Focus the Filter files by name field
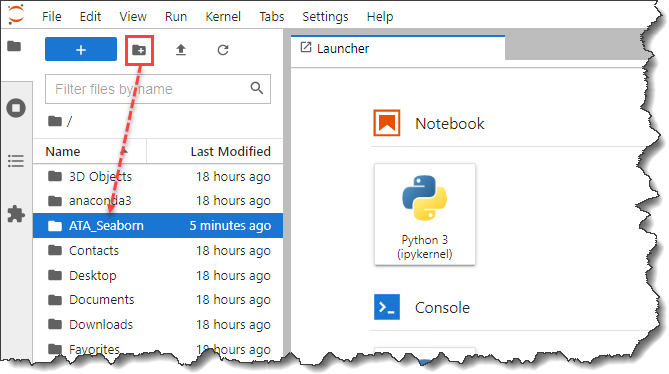The height and width of the screenshot is (374, 669). 158,89
